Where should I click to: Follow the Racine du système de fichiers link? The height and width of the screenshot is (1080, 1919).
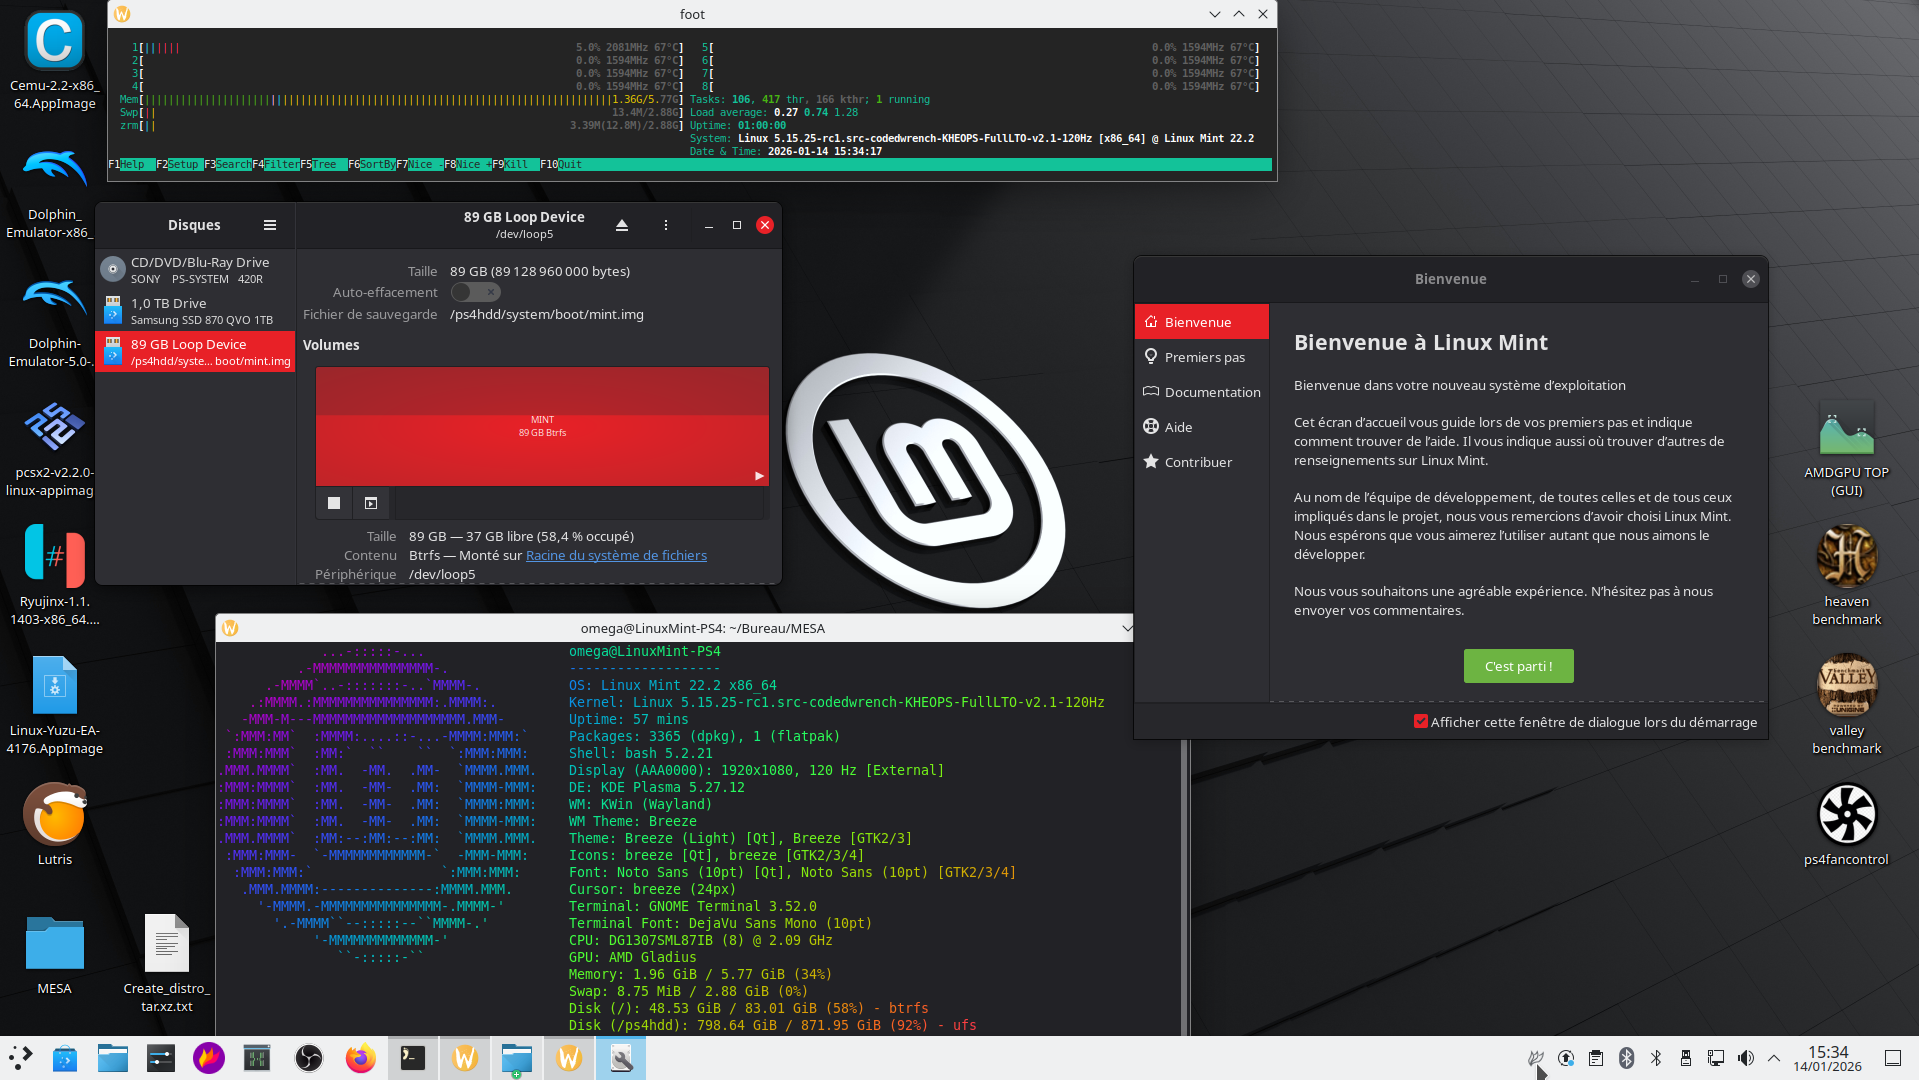coord(615,555)
